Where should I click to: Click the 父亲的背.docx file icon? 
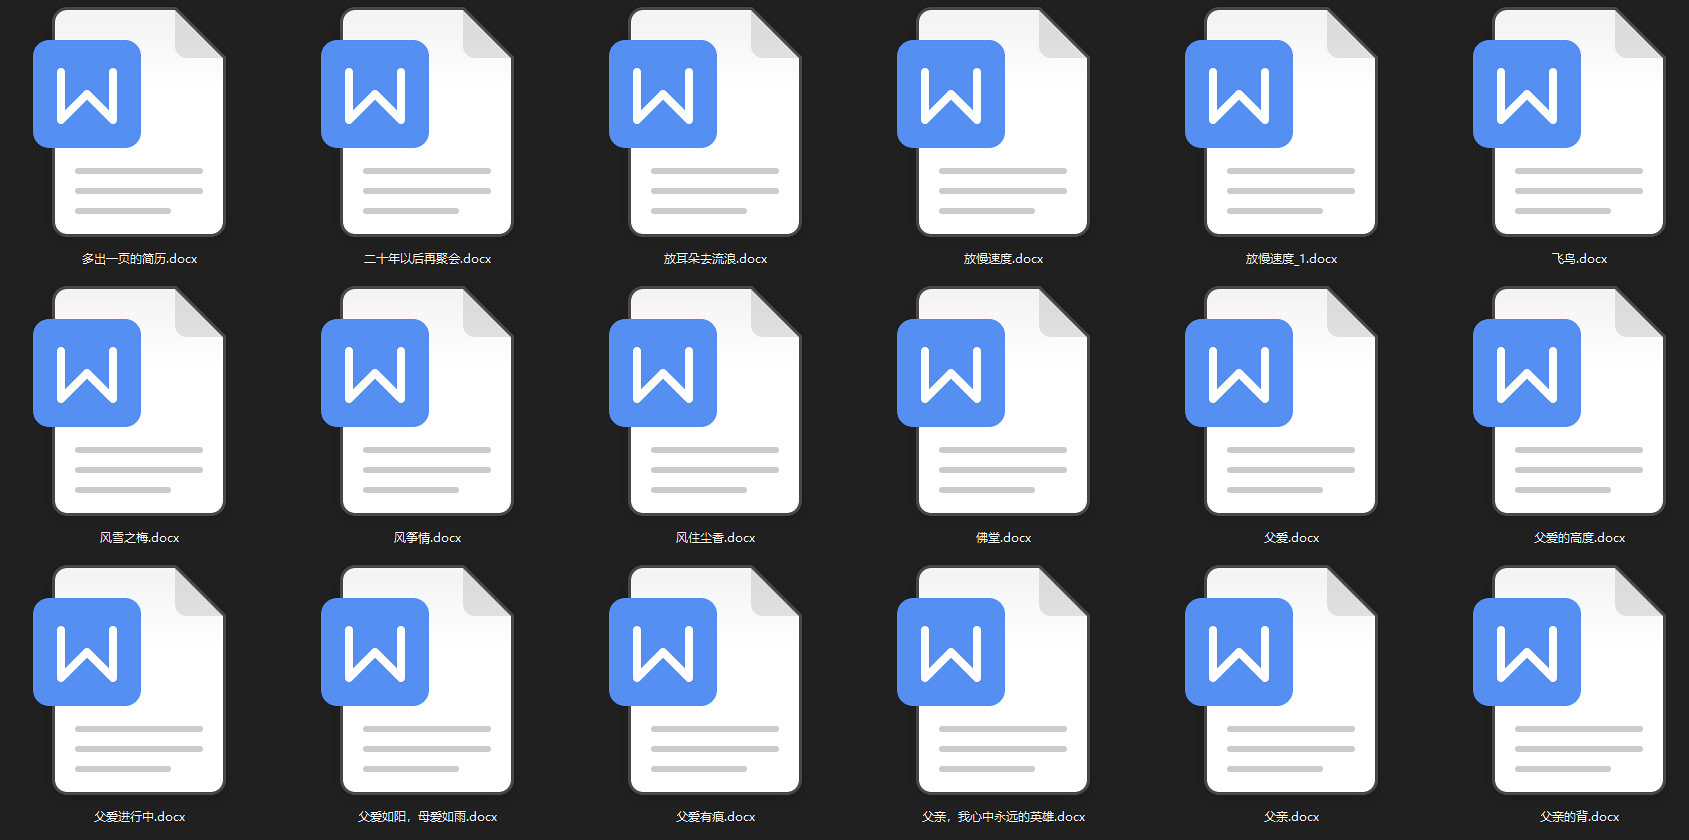pos(1569,680)
